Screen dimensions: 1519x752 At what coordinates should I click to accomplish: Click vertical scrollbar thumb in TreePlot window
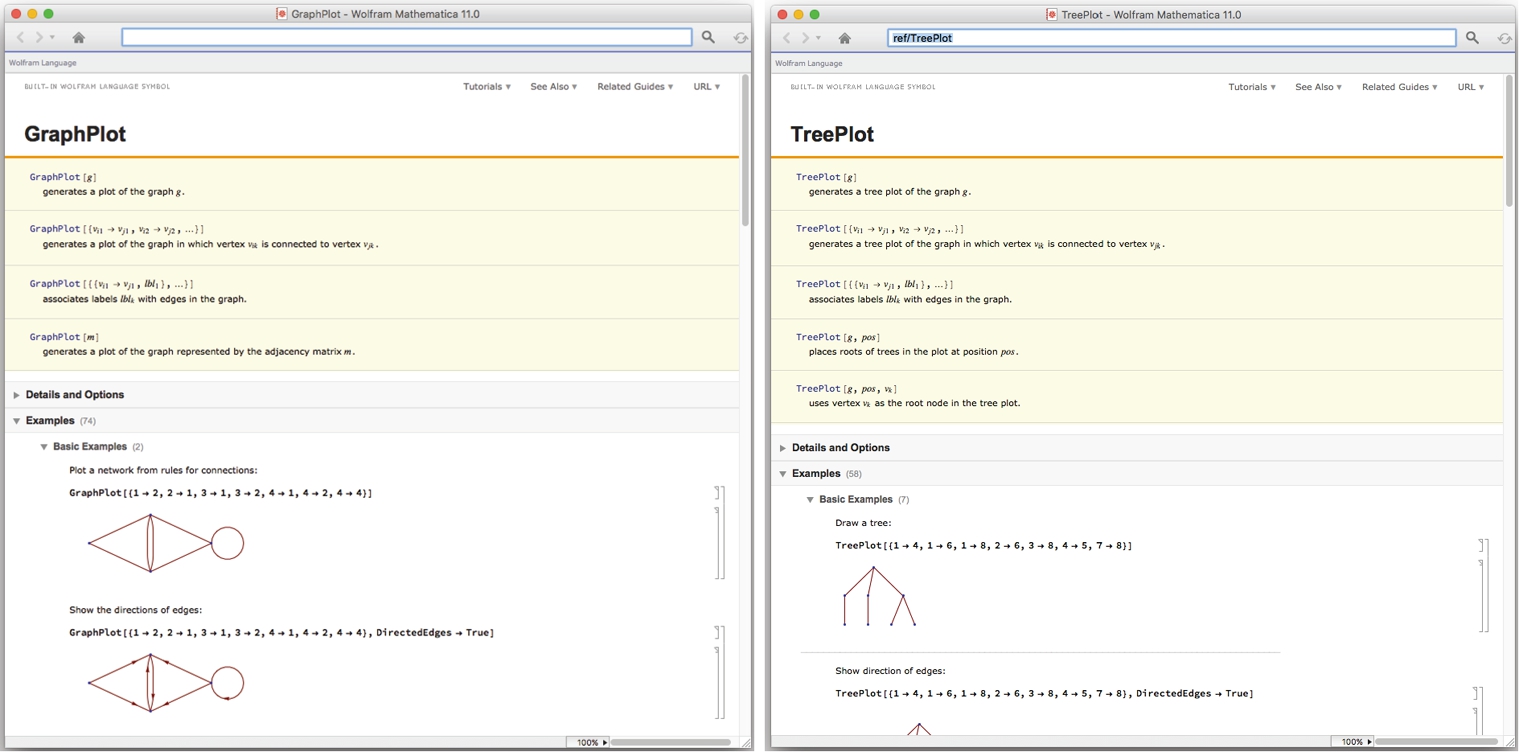coord(1510,140)
